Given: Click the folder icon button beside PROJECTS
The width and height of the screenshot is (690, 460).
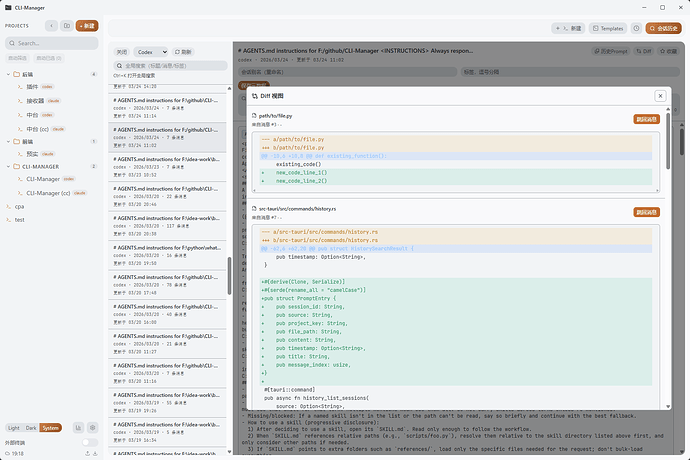Looking at the screenshot, I should (67, 26).
